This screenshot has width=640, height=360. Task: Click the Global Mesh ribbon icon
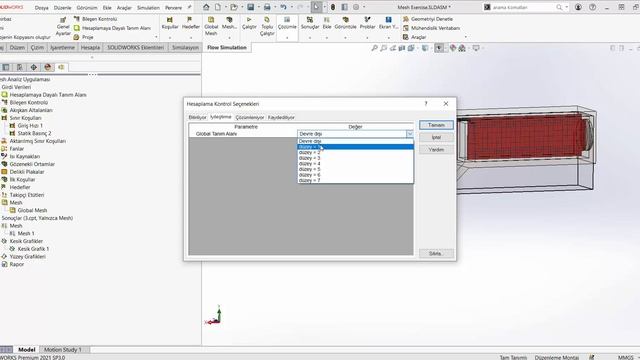pyautogui.click(x=211, y=26)
